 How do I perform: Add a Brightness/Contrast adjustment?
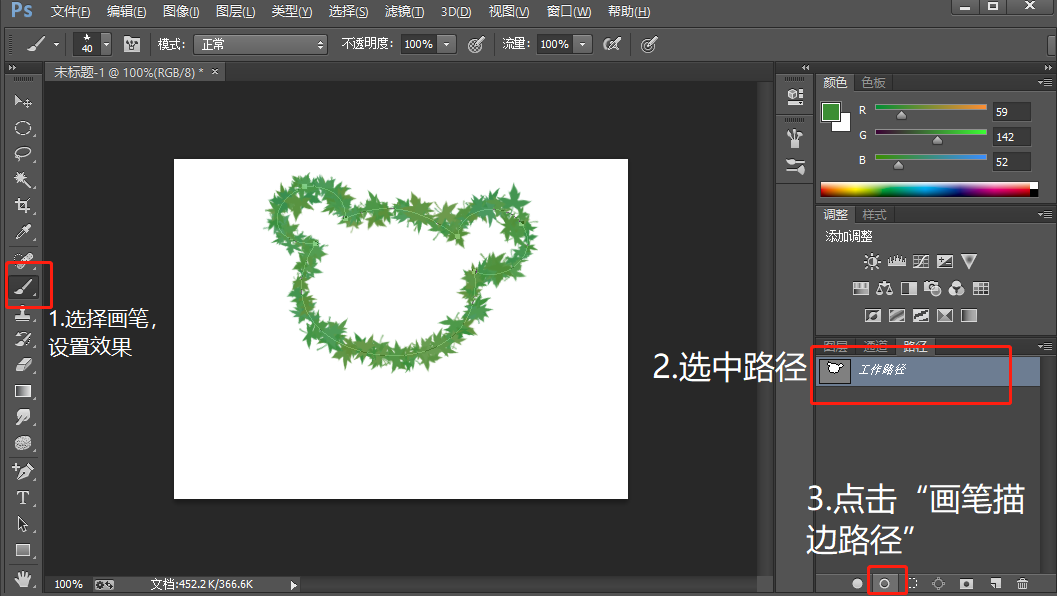click(872, 262)
